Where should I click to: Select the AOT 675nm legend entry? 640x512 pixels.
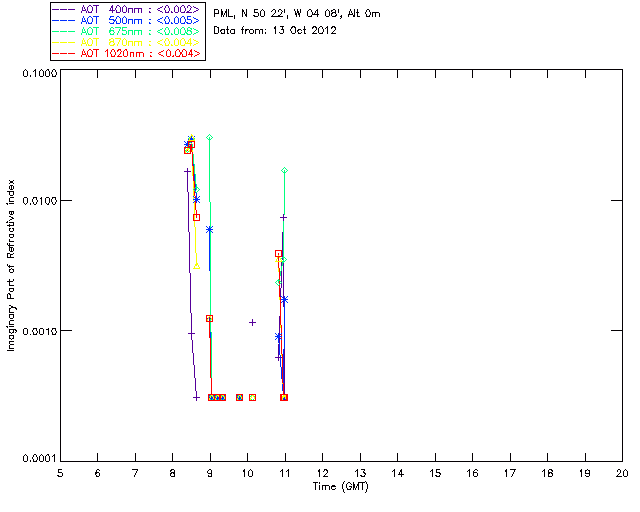click(127, 31)
